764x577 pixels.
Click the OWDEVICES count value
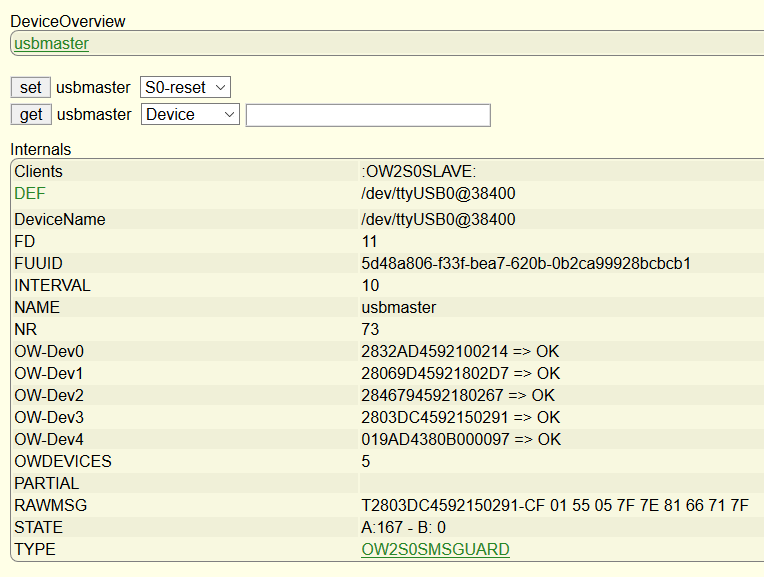365,462
